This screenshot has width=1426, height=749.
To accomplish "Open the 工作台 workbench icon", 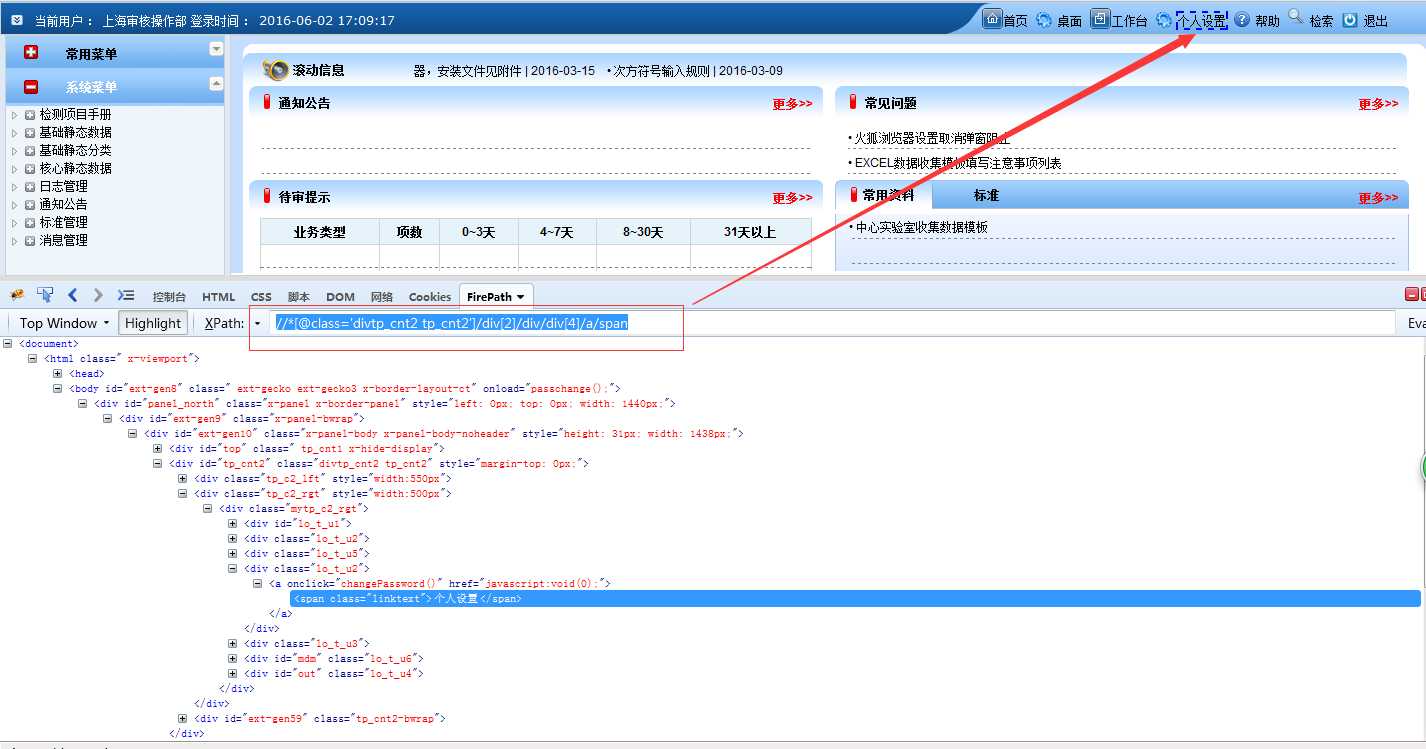I will [x=1100, y=19].
